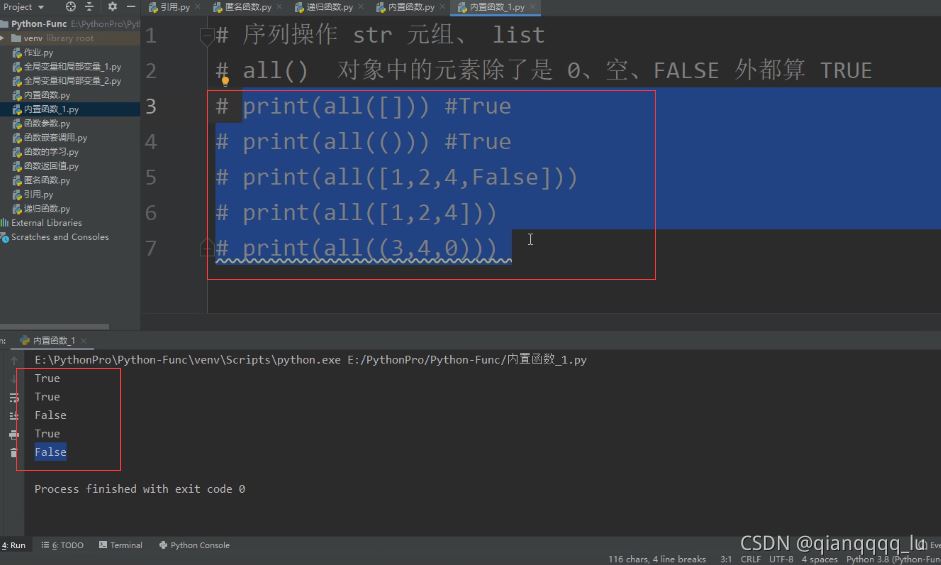The height and width of the screenshot is (565, 941).
Task: Click the collapse all icon in Project panel
Action: tap(89, 7)
